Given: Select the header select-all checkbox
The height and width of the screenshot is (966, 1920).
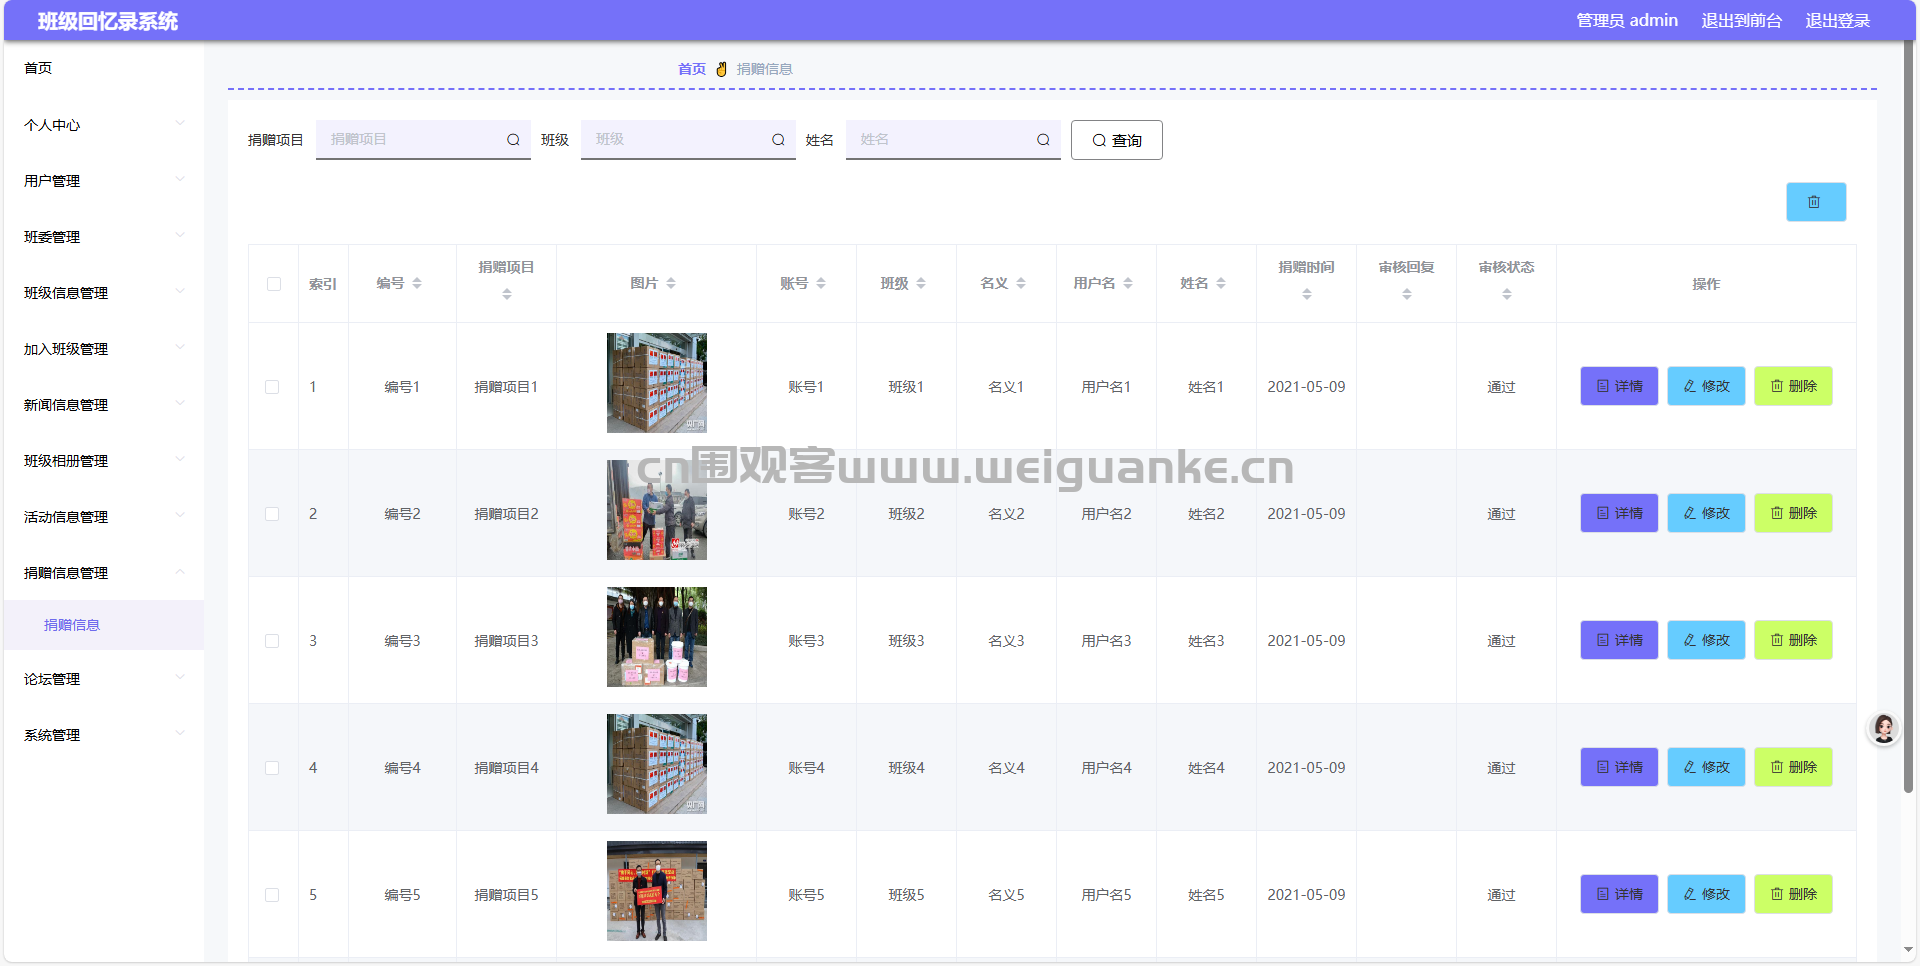Looking at the screenshot, I should click(274, 284).
